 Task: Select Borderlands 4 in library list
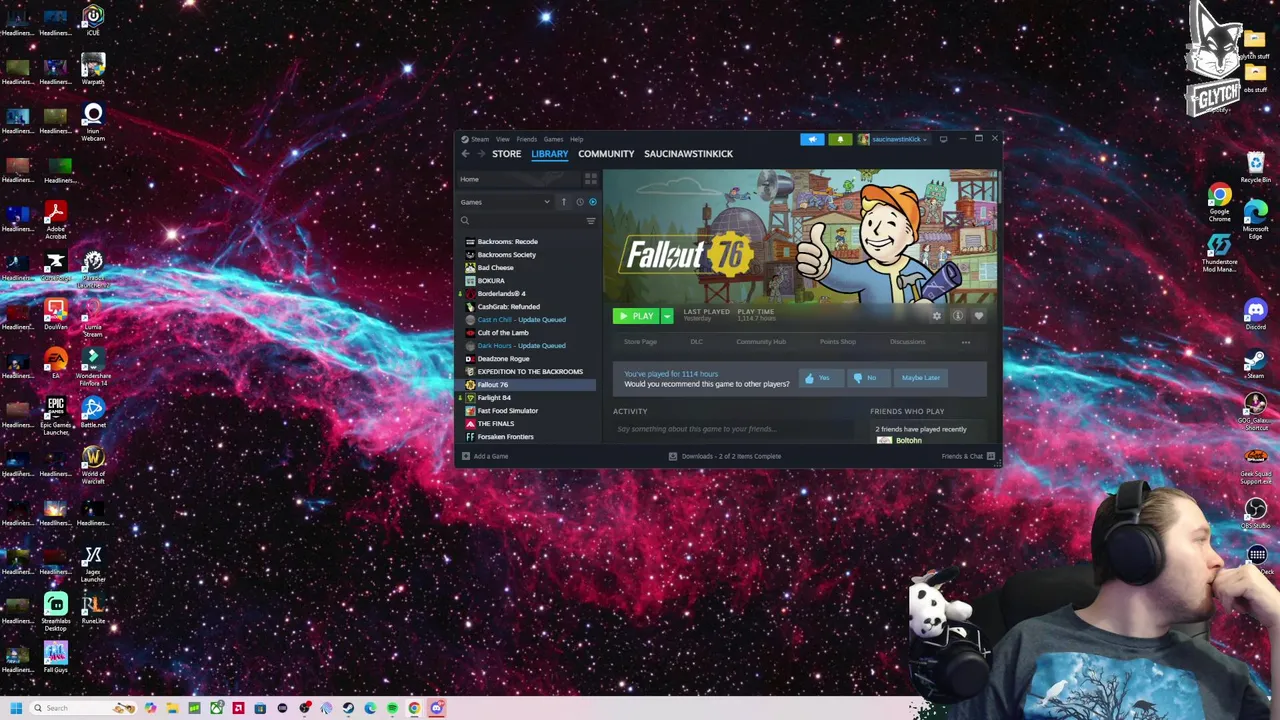point(502,294)
